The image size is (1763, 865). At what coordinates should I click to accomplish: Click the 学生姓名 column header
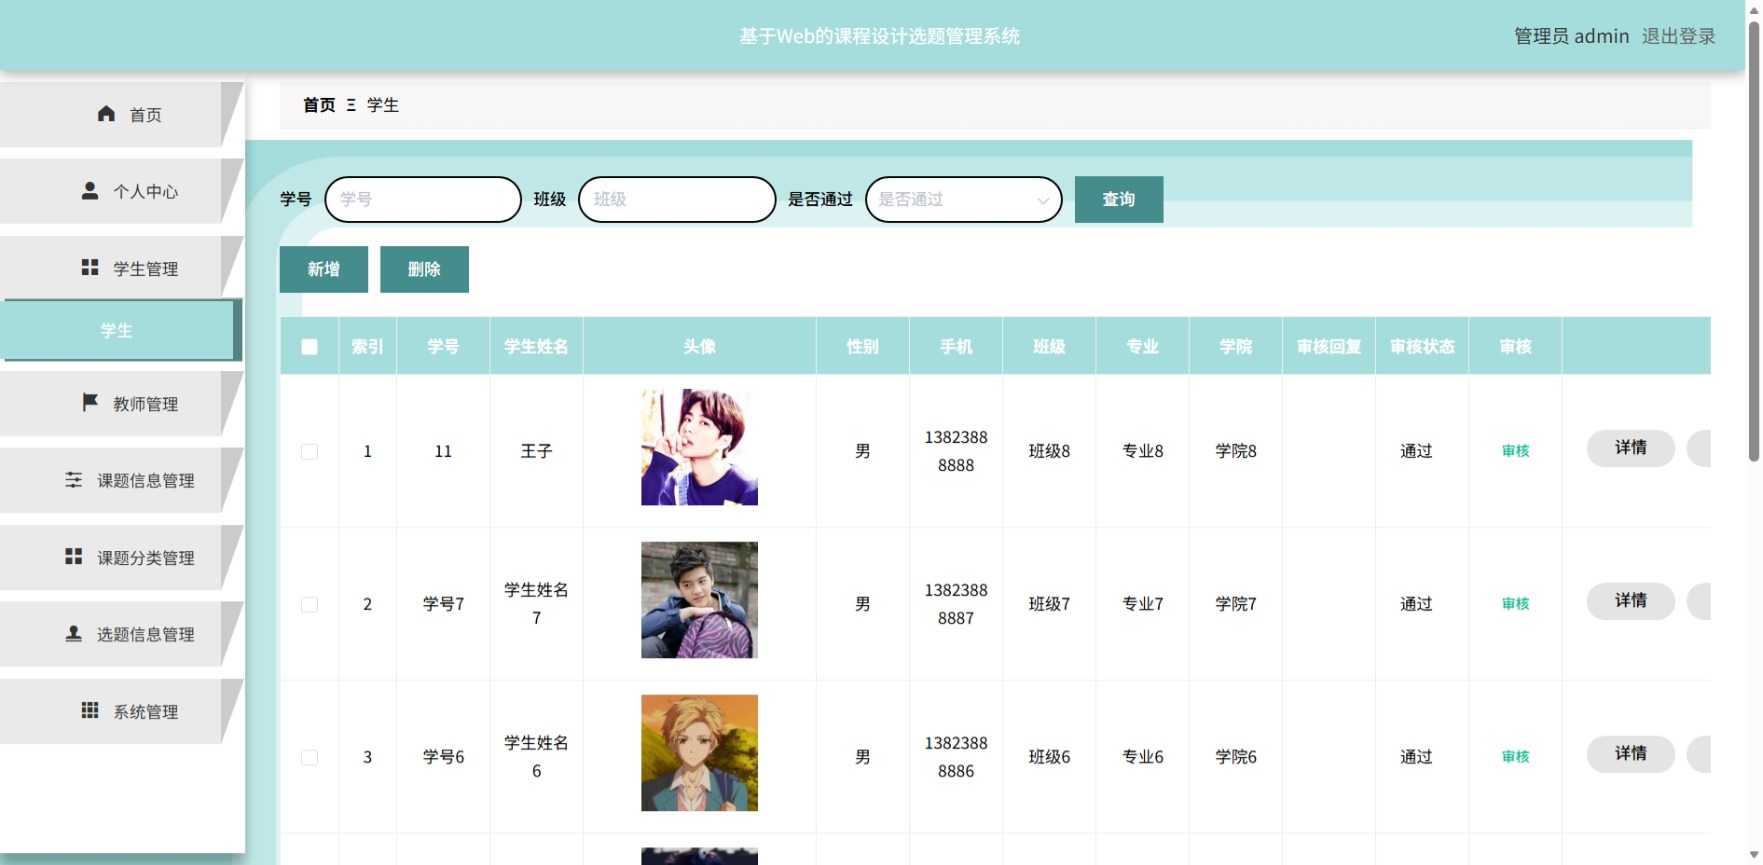pyautogui.click(x=536, y=346)
